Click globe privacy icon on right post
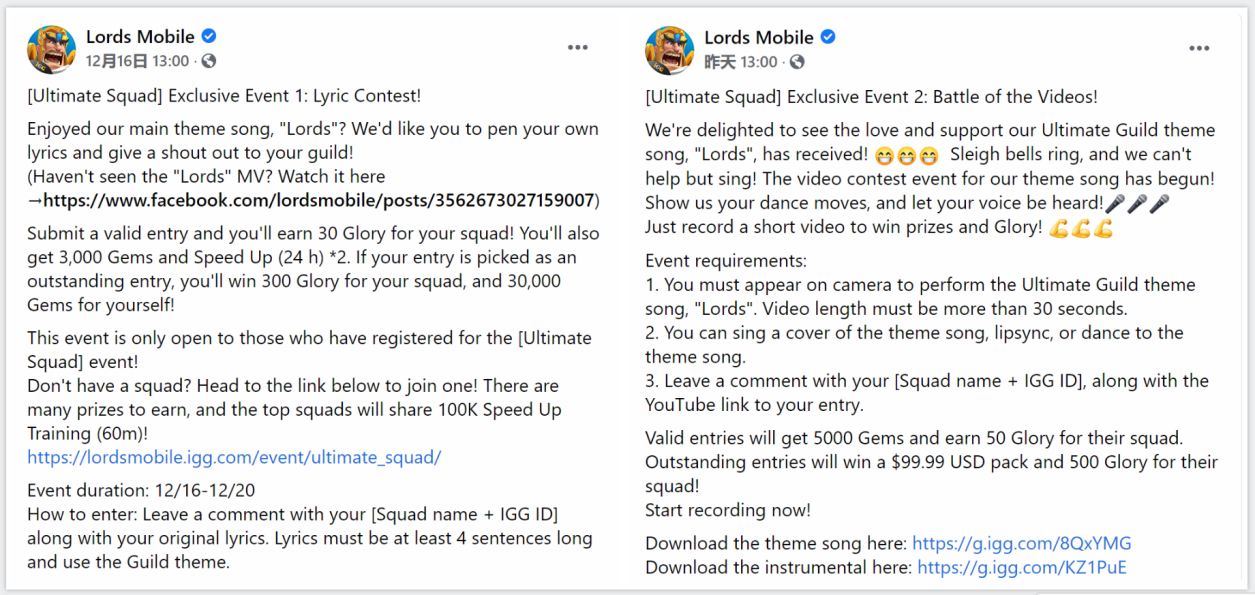 [797, 62]
